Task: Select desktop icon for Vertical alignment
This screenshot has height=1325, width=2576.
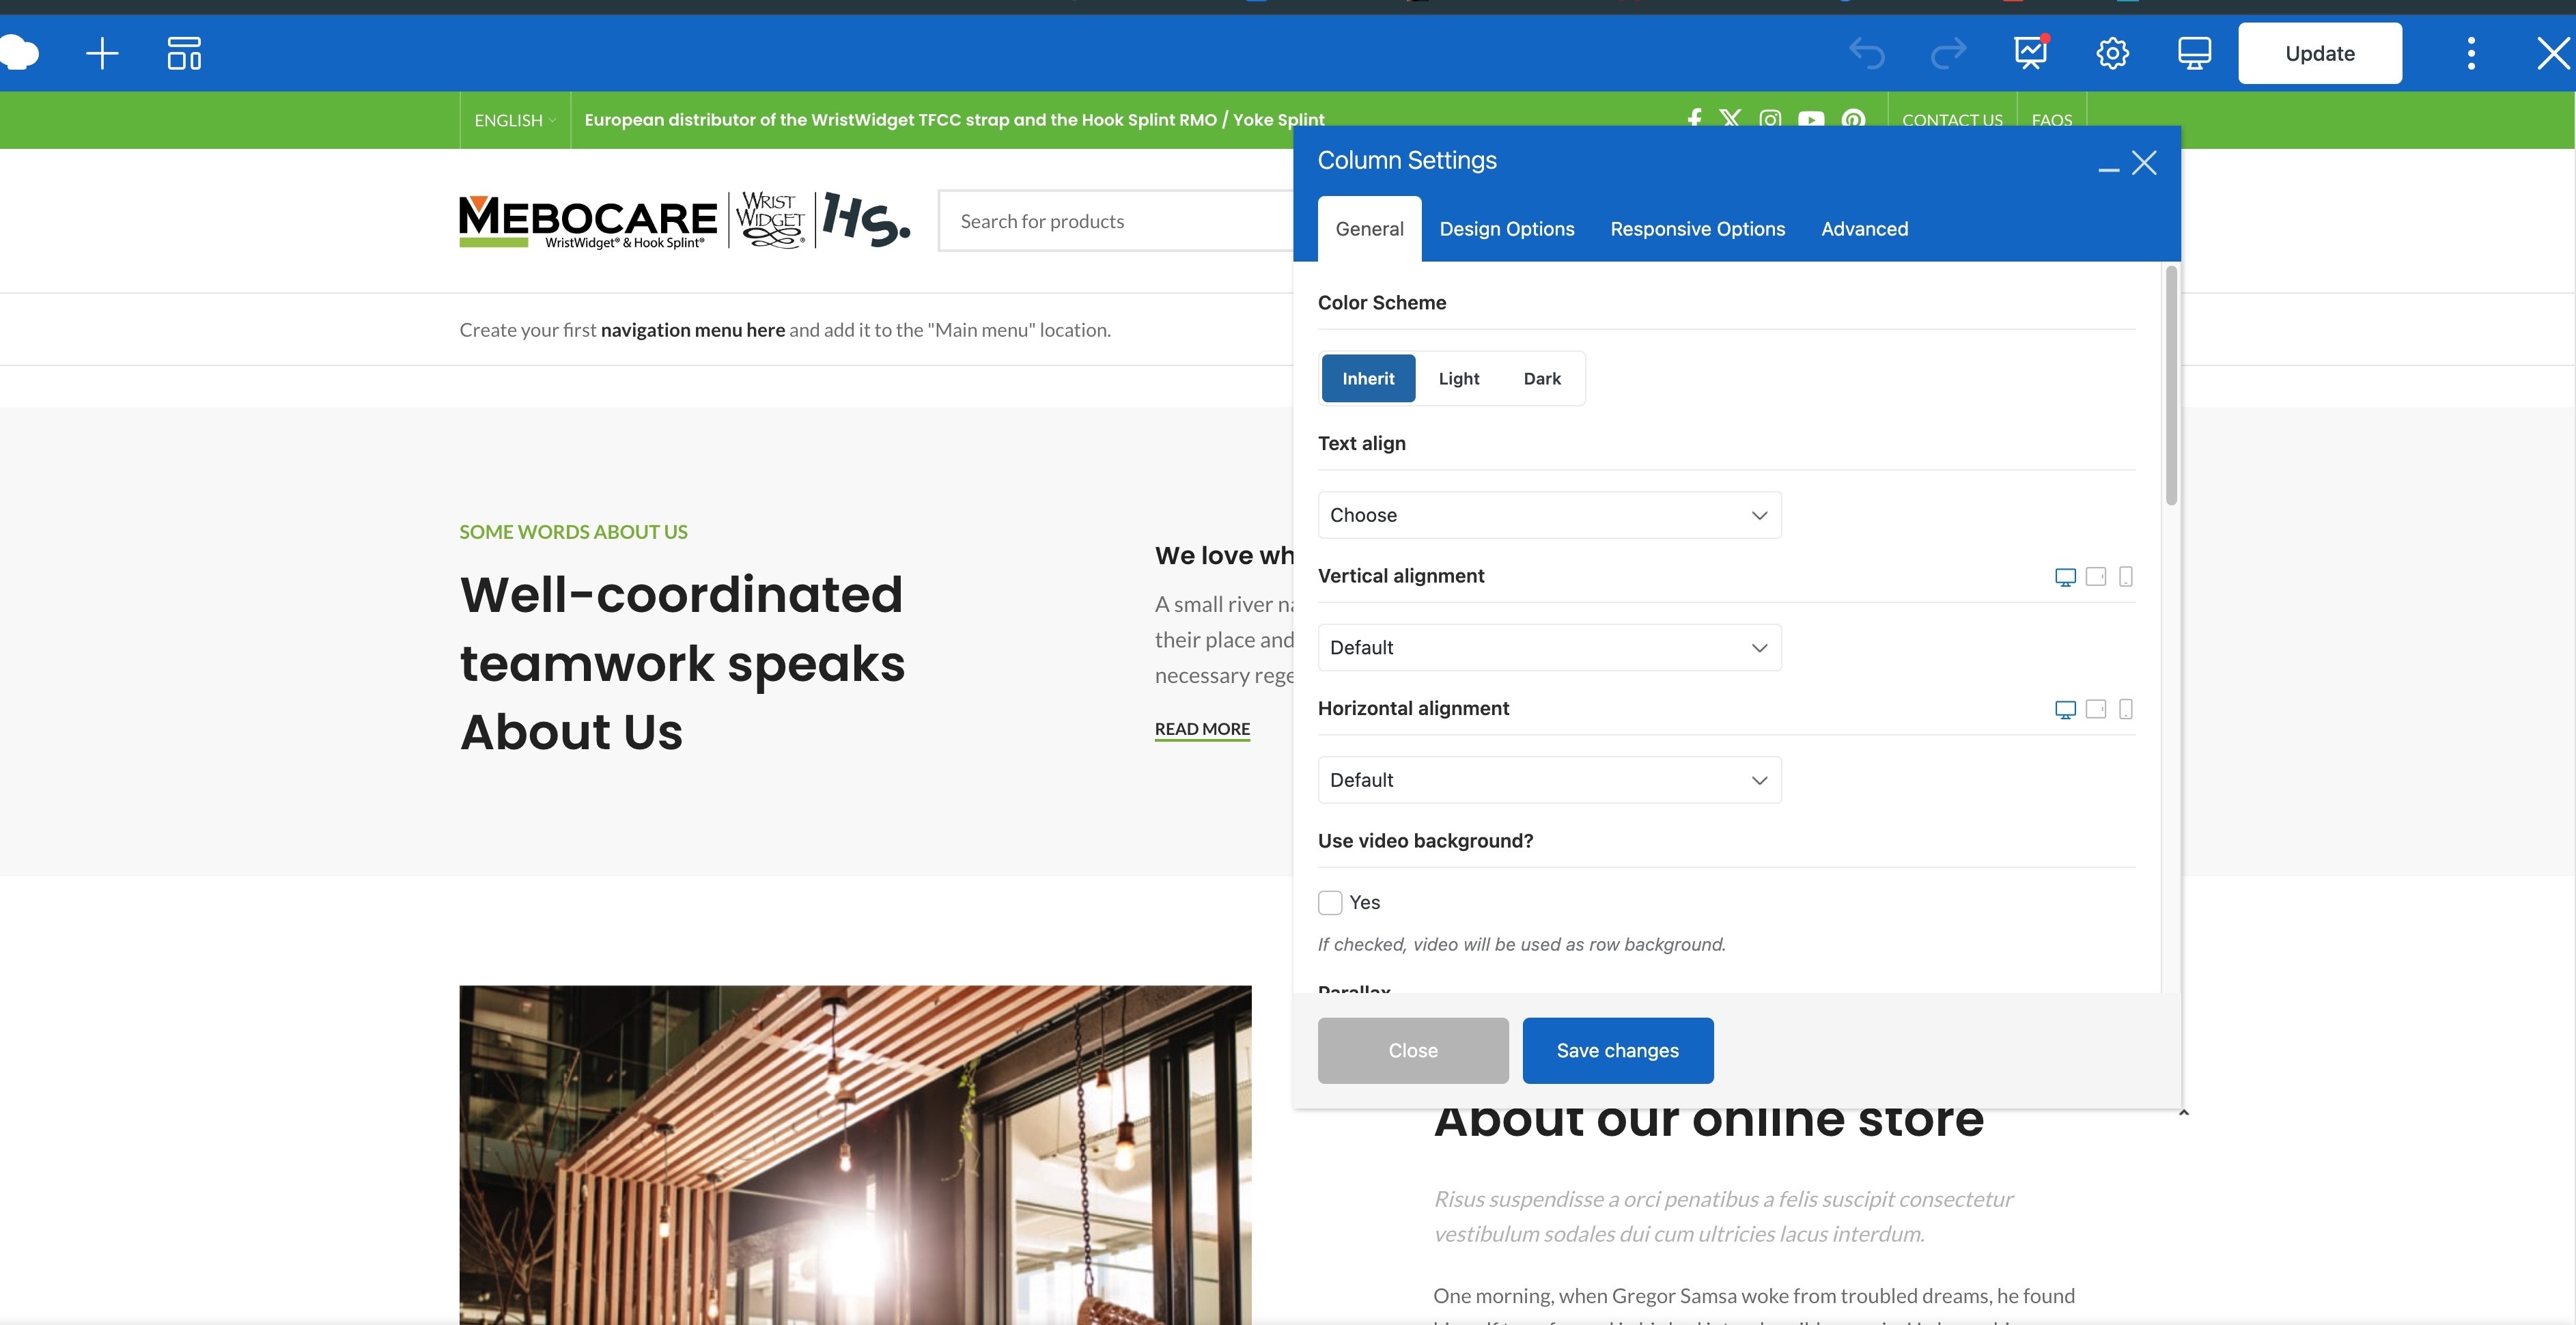Action: (2065, 577)
